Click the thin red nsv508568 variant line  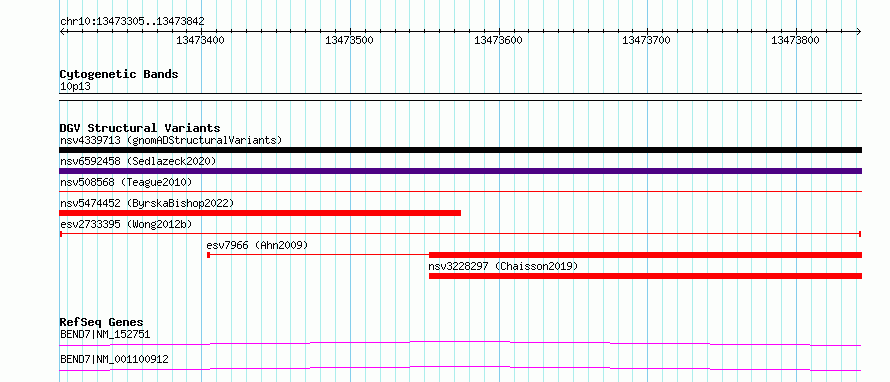point(460,192)
